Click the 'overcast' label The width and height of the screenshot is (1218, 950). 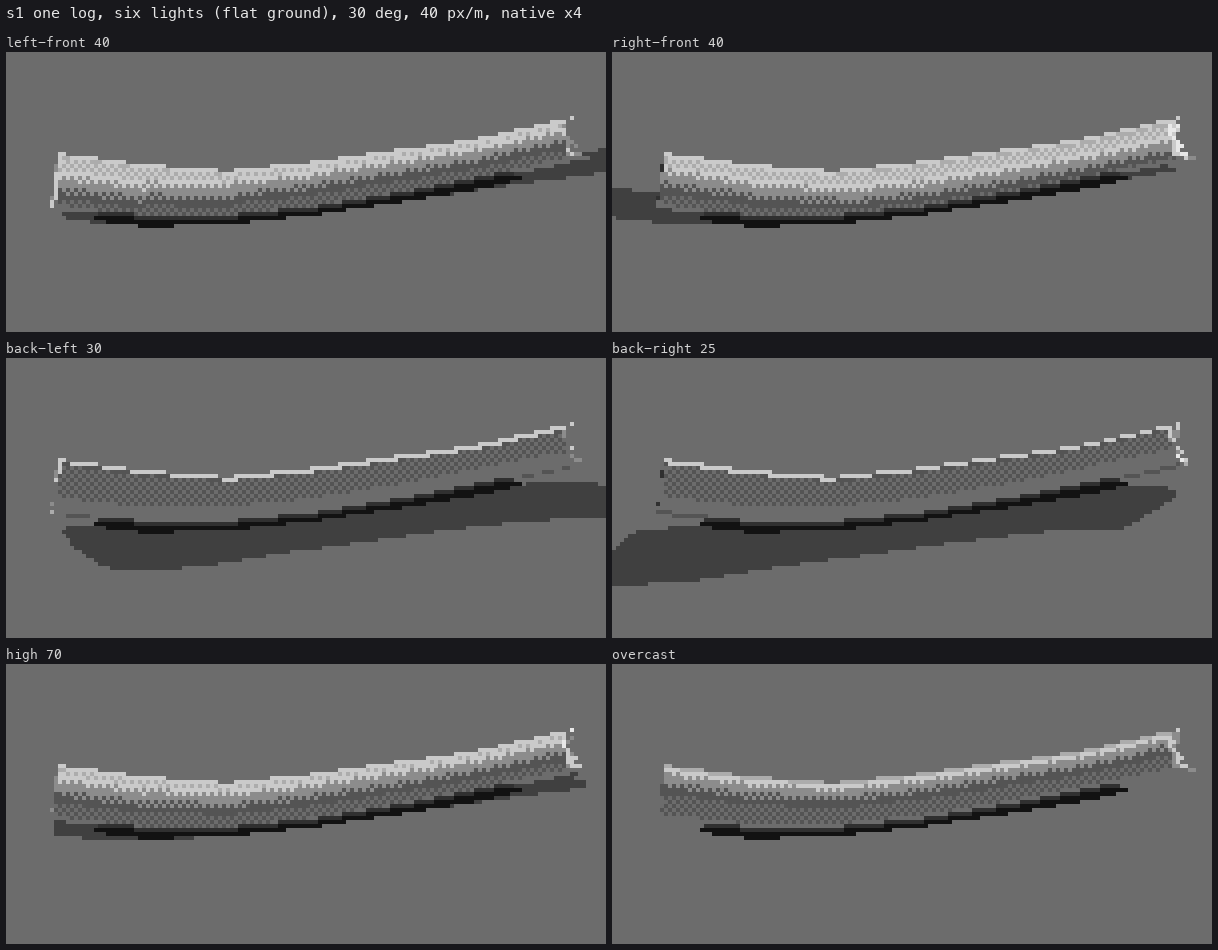pyautogui.click(x=644, y=654)
